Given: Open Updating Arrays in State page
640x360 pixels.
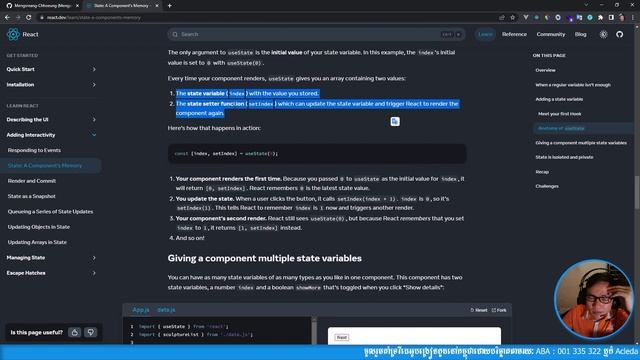Looking at the screenshot, I should point(37,242).
